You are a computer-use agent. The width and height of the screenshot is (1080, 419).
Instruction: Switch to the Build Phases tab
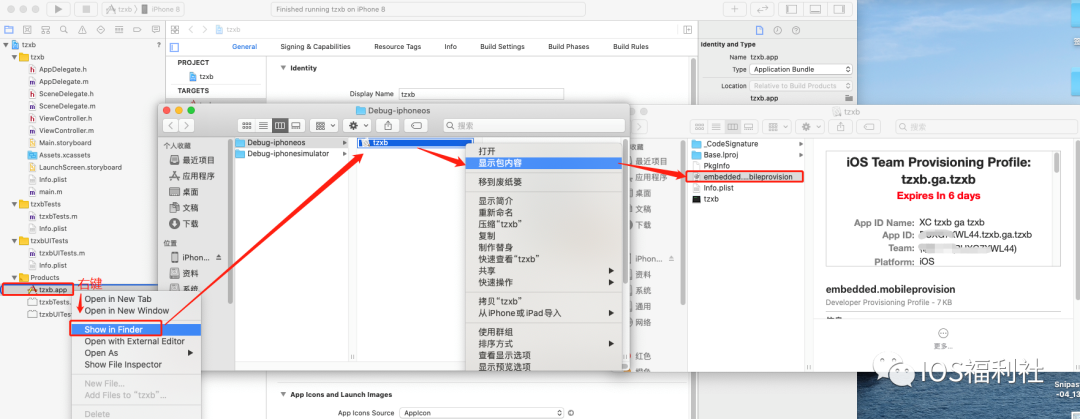[x=568, y=47]
